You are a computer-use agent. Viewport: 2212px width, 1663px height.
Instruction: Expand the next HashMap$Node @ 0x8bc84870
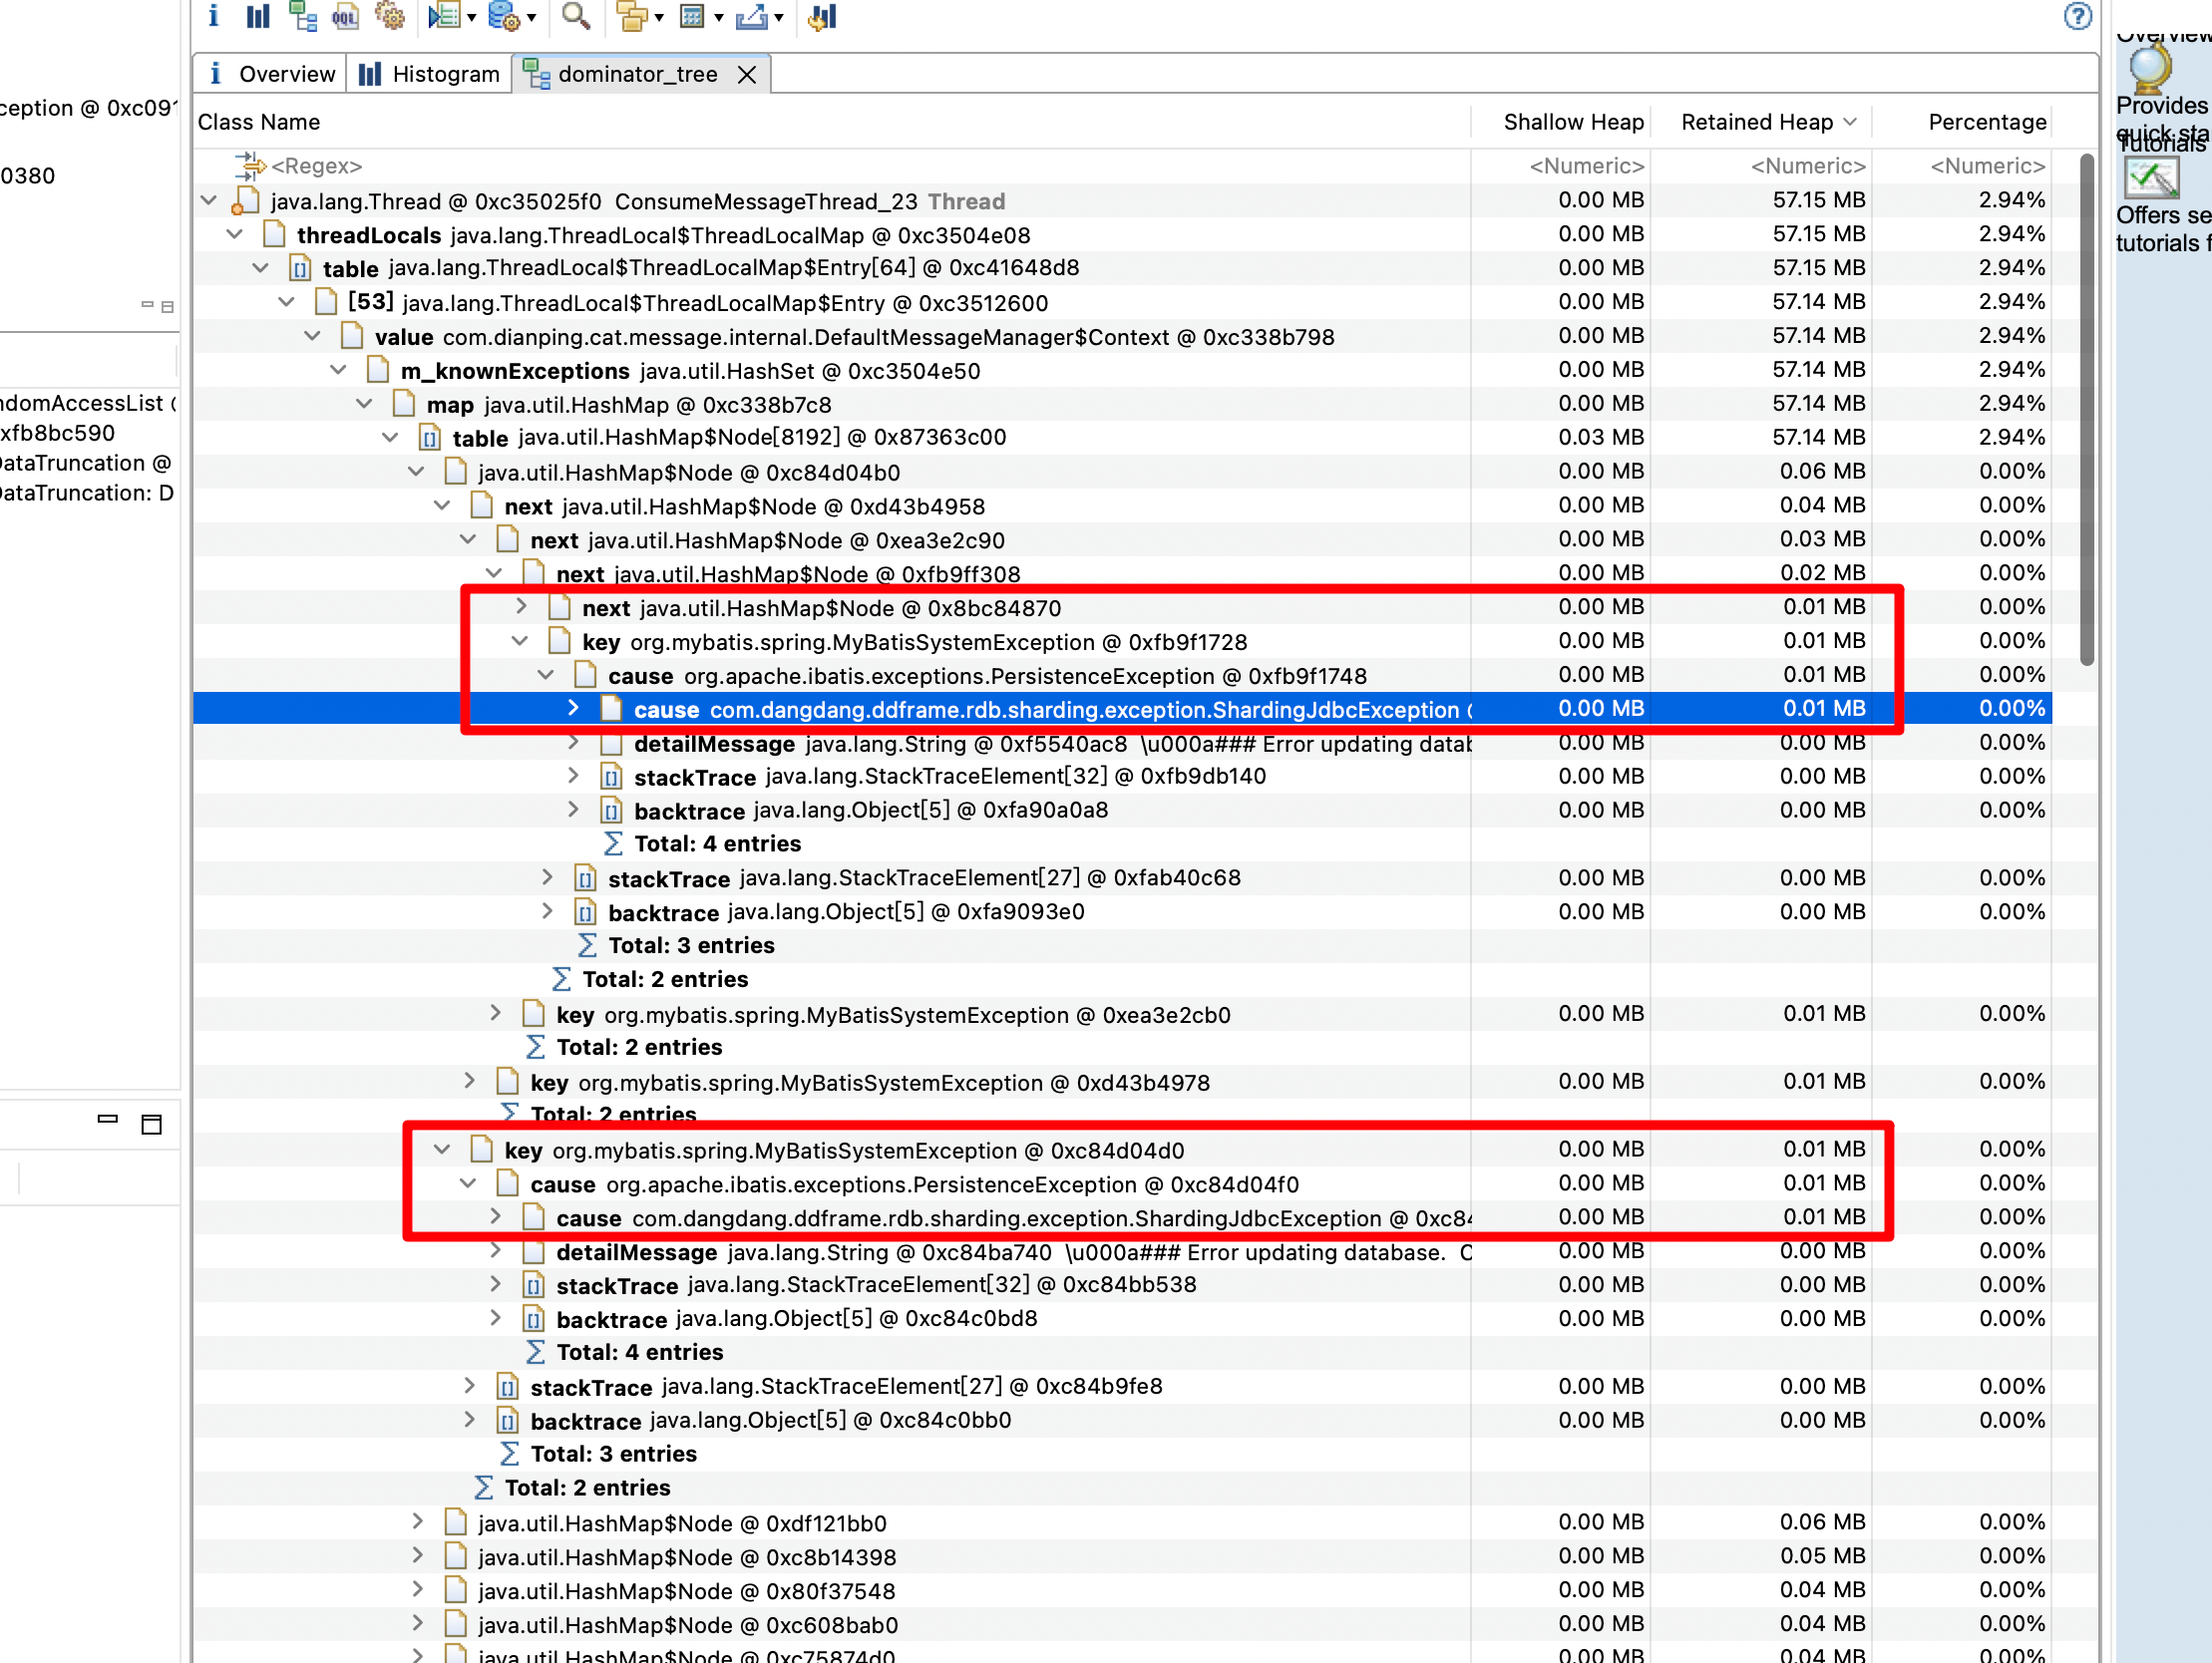521,607
